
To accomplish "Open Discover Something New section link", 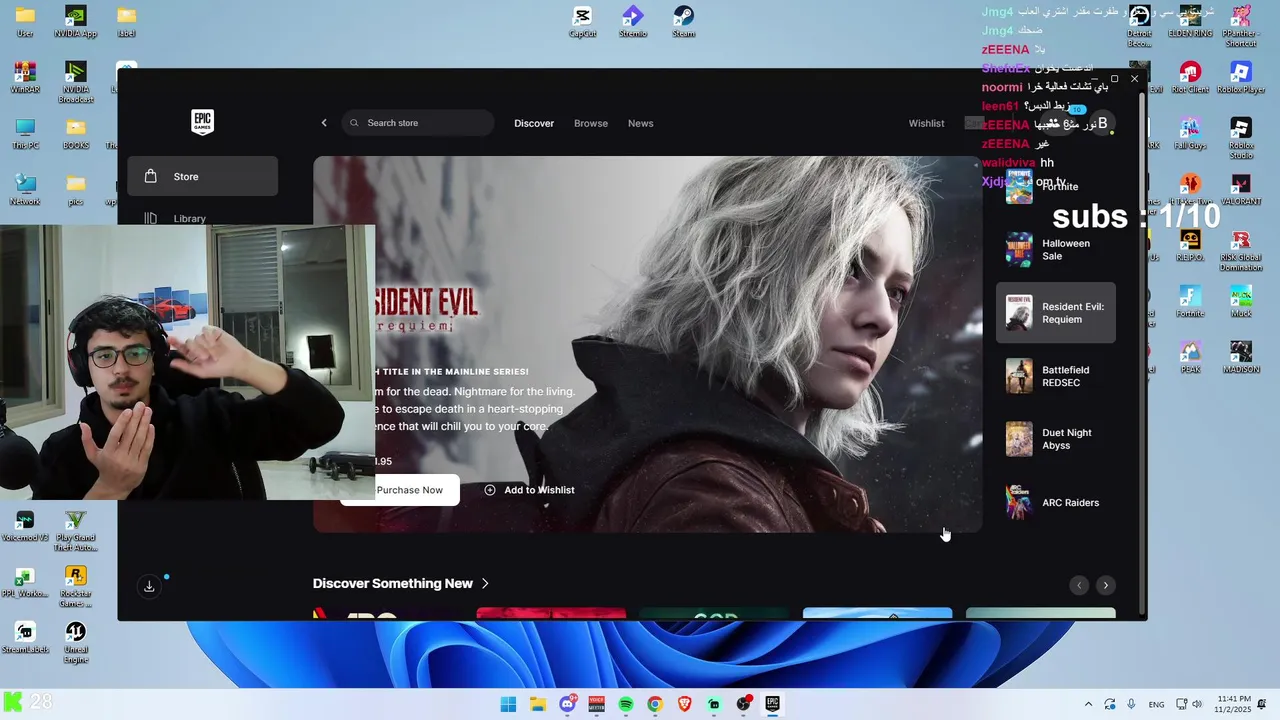I will [x=401, y=583].
